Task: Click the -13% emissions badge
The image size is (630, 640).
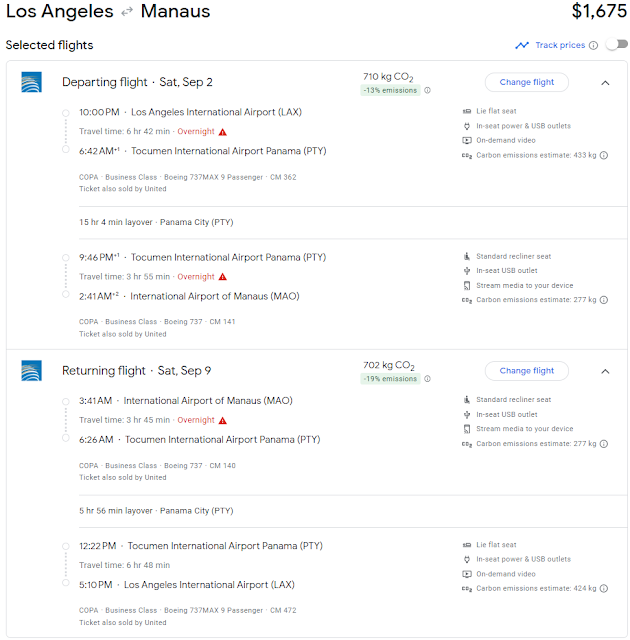Action: [x=390, y=90]
